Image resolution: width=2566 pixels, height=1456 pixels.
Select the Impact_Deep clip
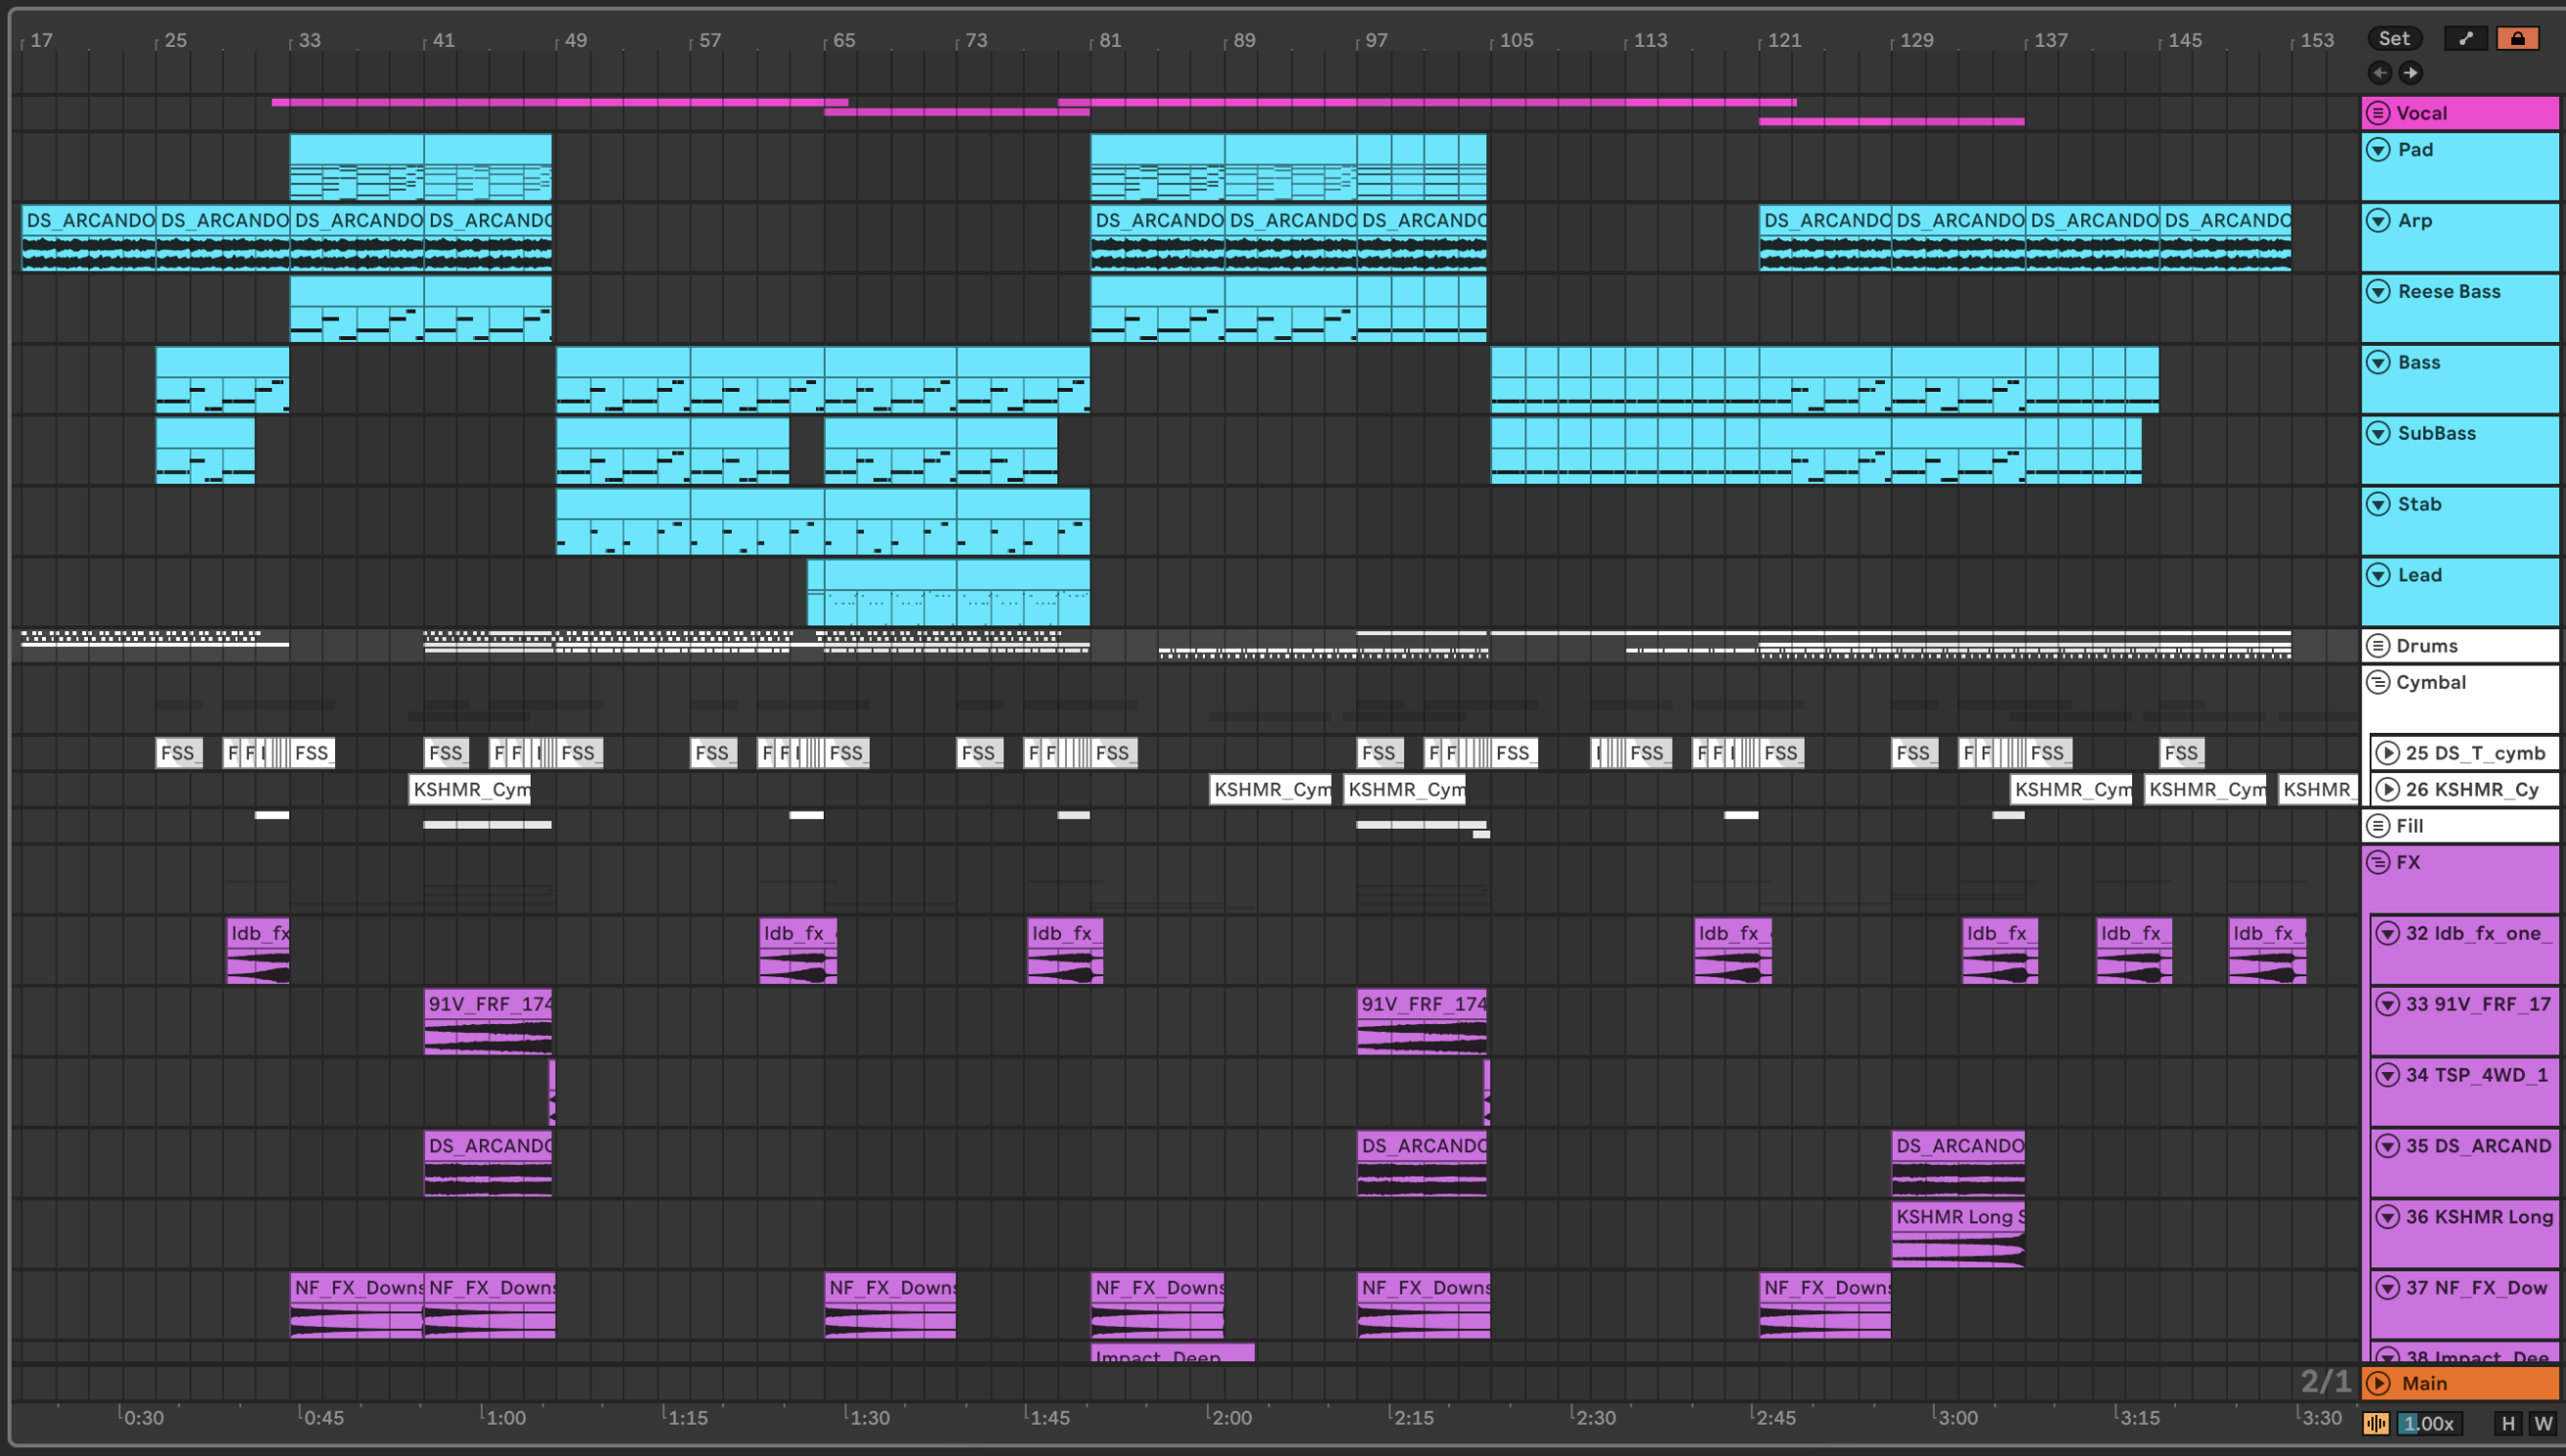coord(1172,1353)
